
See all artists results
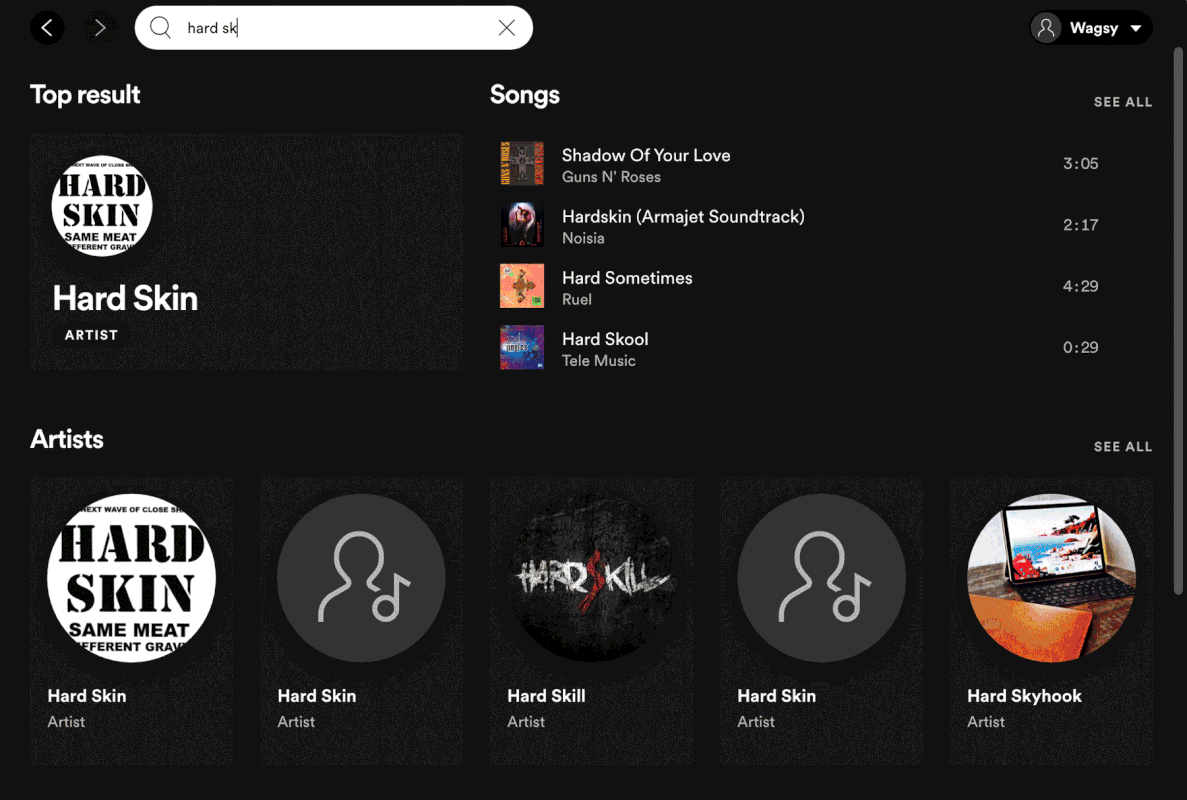click(1123, 447)
